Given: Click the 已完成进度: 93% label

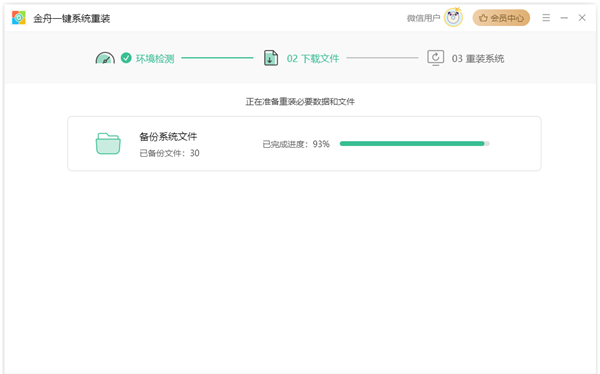Looking at the screenshot, I should coord(296,144).
